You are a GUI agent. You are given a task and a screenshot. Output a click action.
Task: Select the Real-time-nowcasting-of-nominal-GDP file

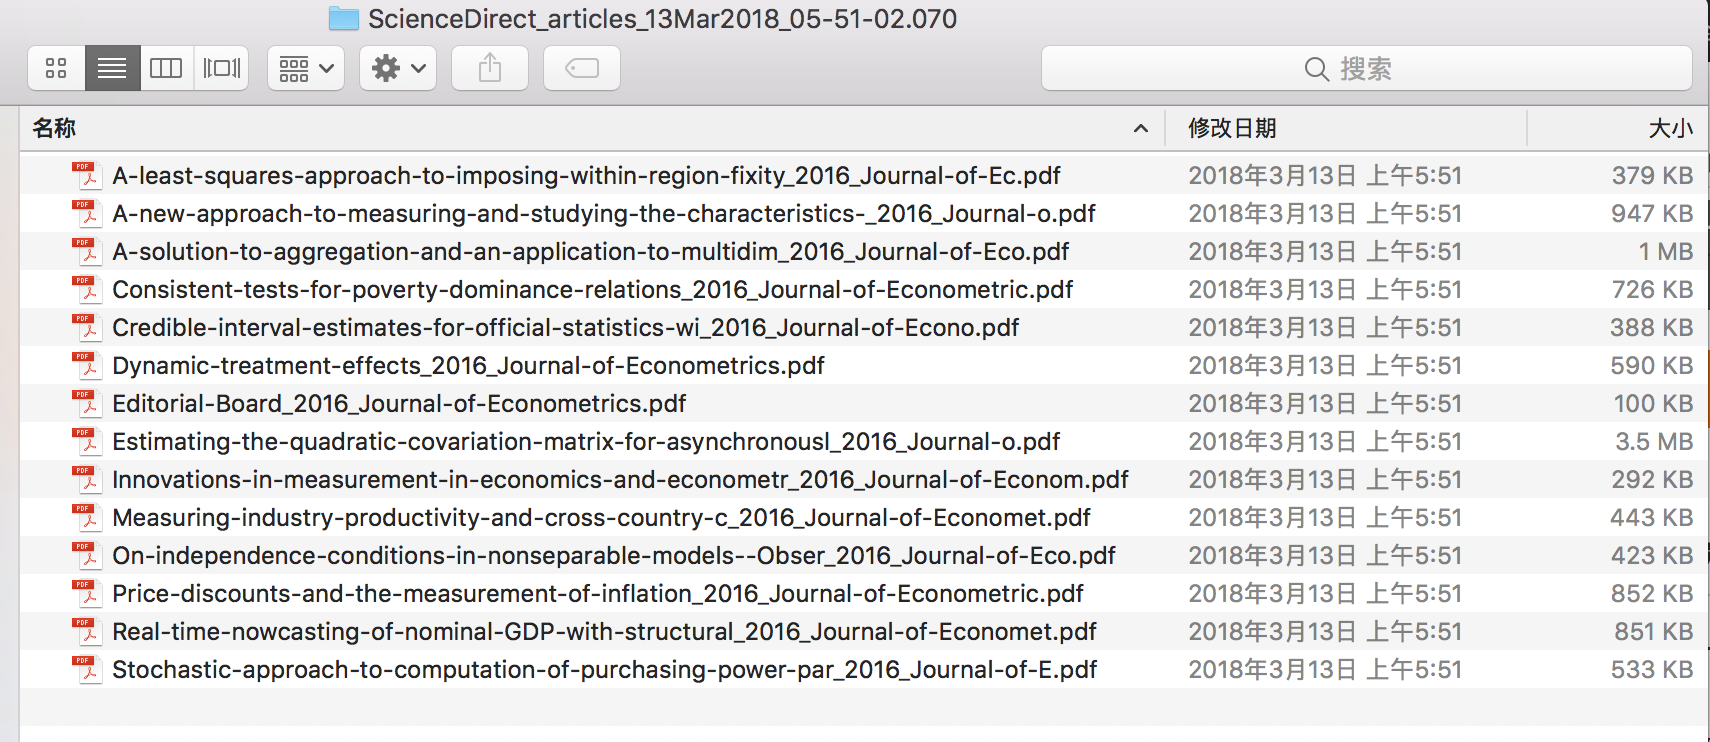tap(604, 632)
